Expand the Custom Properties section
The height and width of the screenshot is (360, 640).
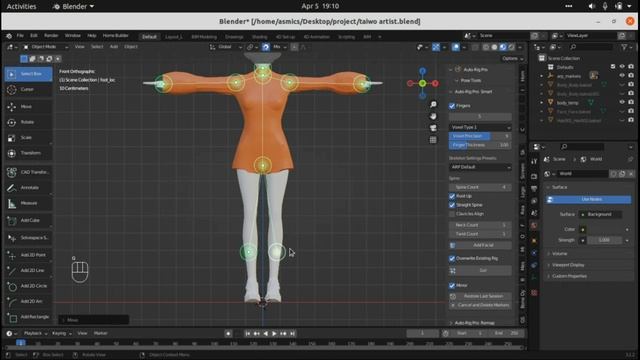(x=569, y=276)
